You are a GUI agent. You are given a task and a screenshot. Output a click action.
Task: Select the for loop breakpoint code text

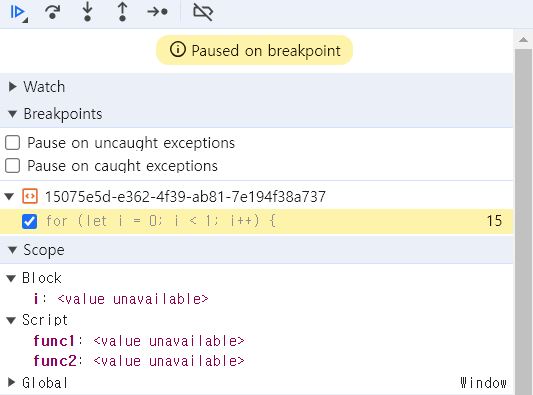161,221
